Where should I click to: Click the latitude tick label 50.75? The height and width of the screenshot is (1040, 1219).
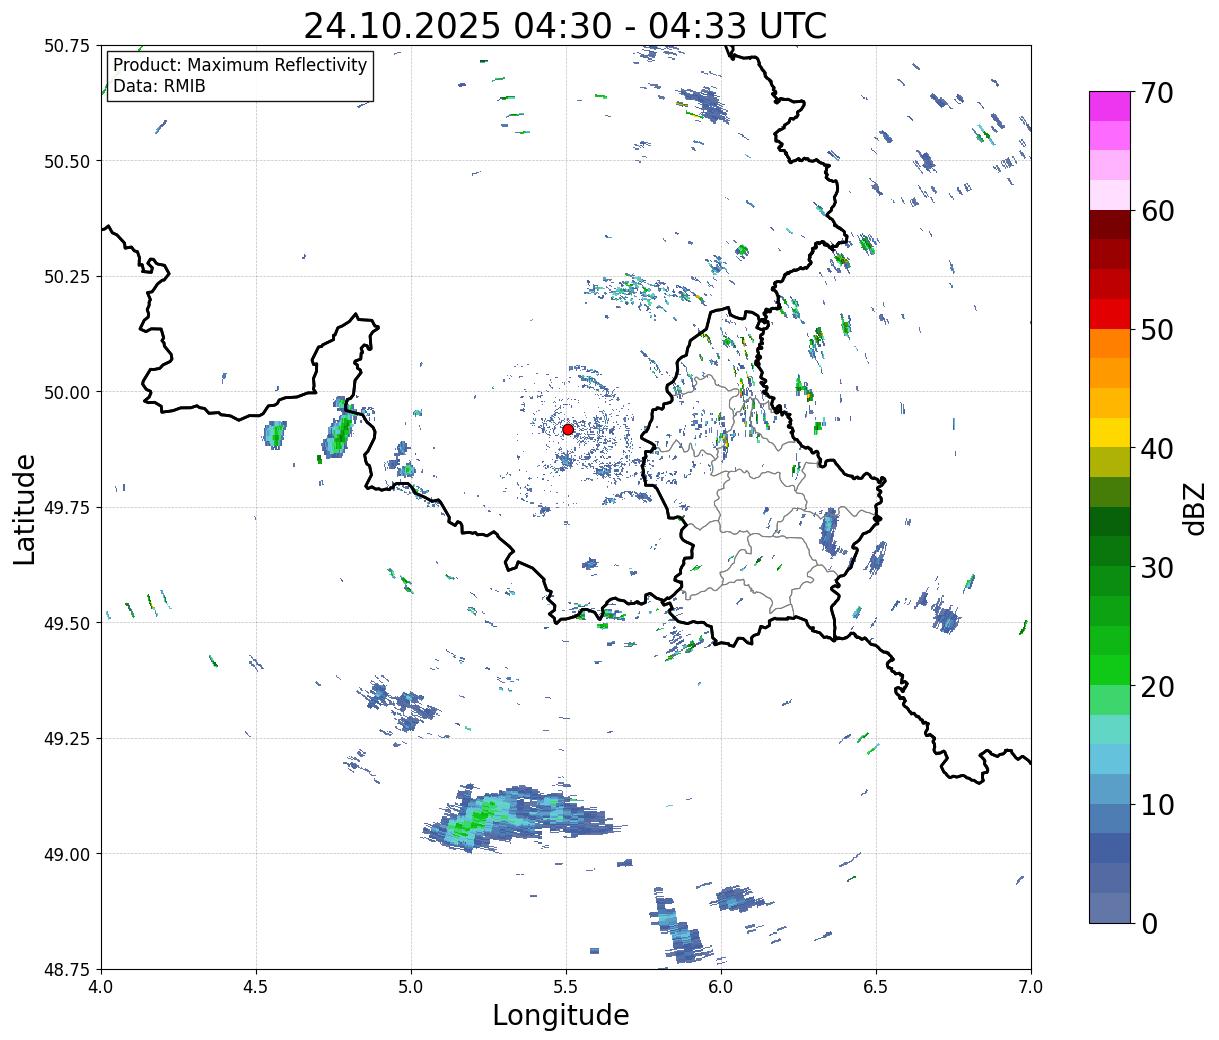click(67, 46)
